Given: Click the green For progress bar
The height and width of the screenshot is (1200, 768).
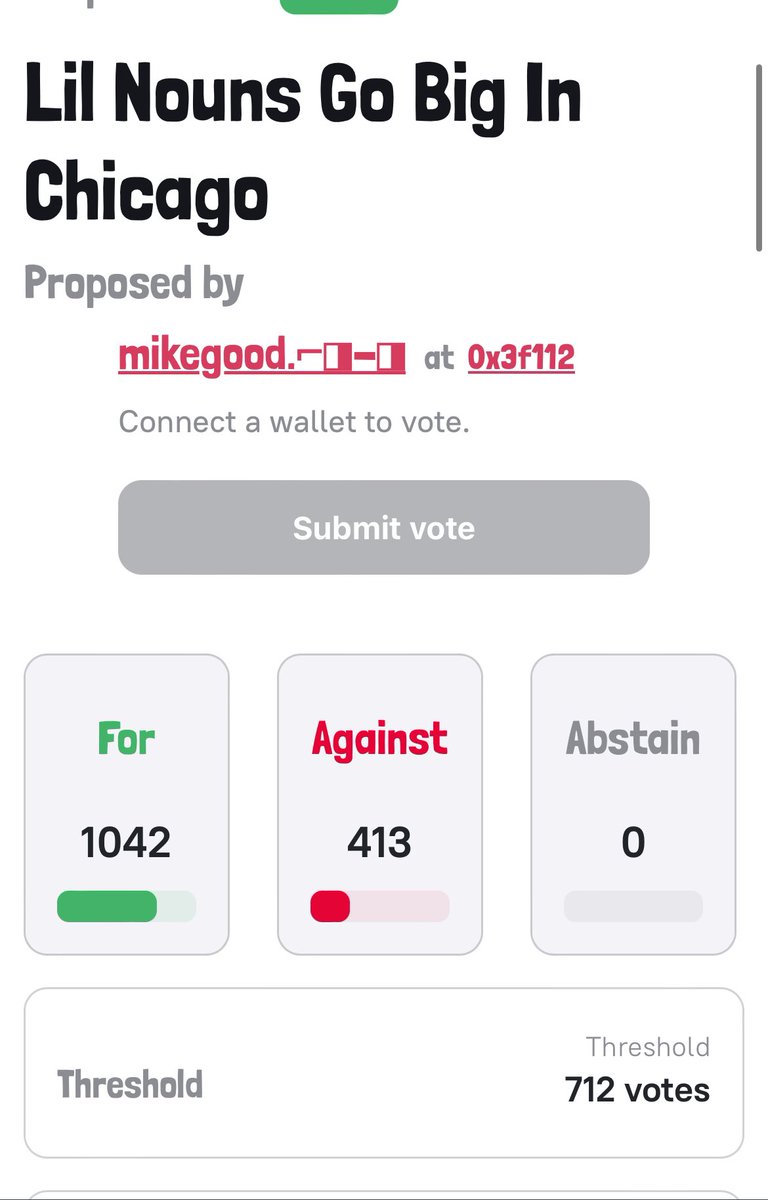Looking at the screenshot, I should click(x=126, y=906).
